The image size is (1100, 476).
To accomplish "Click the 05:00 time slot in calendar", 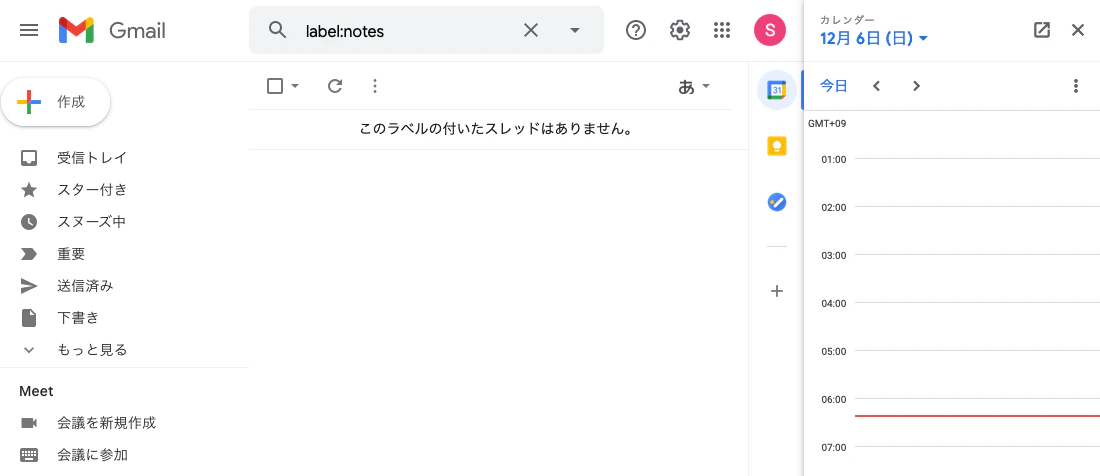I will pyautogui.click(x=977, y=375).
